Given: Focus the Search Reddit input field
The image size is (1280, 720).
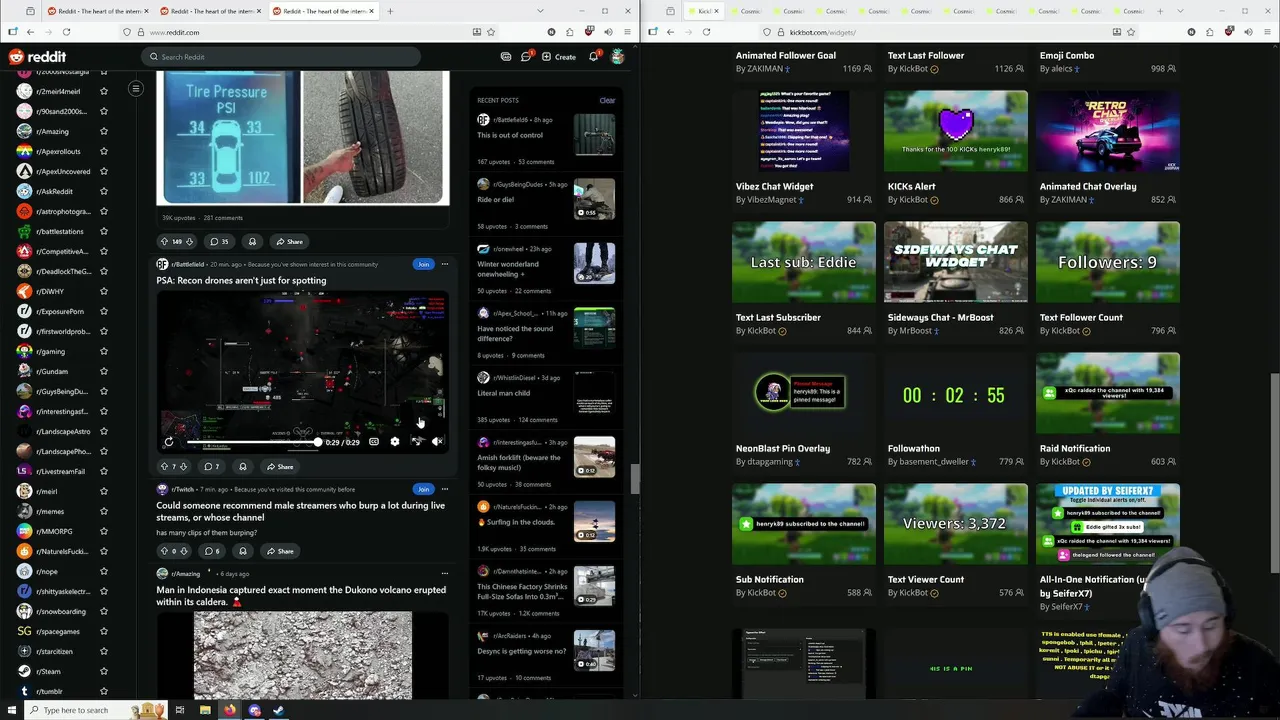Looking at the screenshot, I should [280, 57].
